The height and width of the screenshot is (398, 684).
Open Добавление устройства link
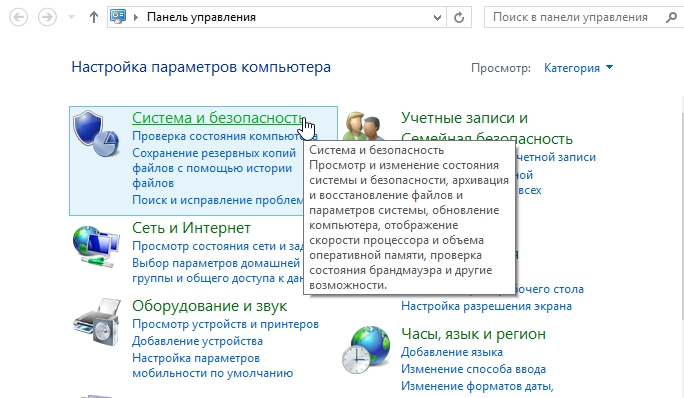[198, 341]
